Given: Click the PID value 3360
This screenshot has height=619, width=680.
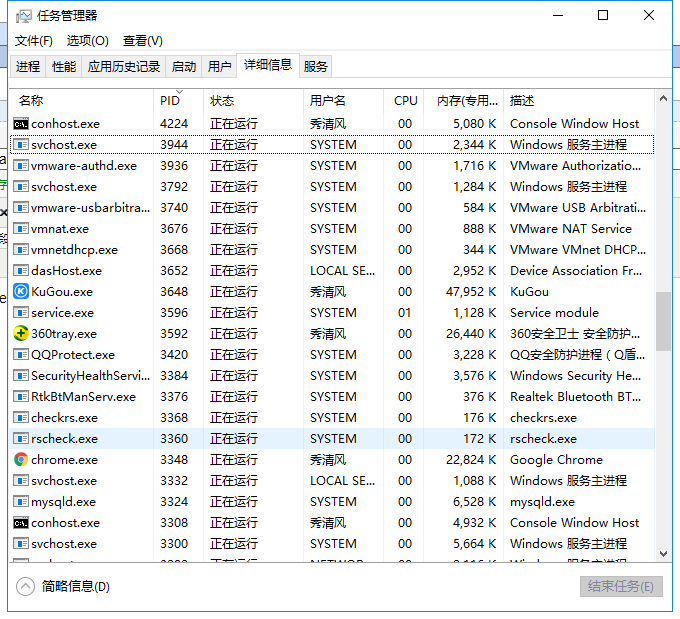Looking at the screenshot, I should (174, 439).
